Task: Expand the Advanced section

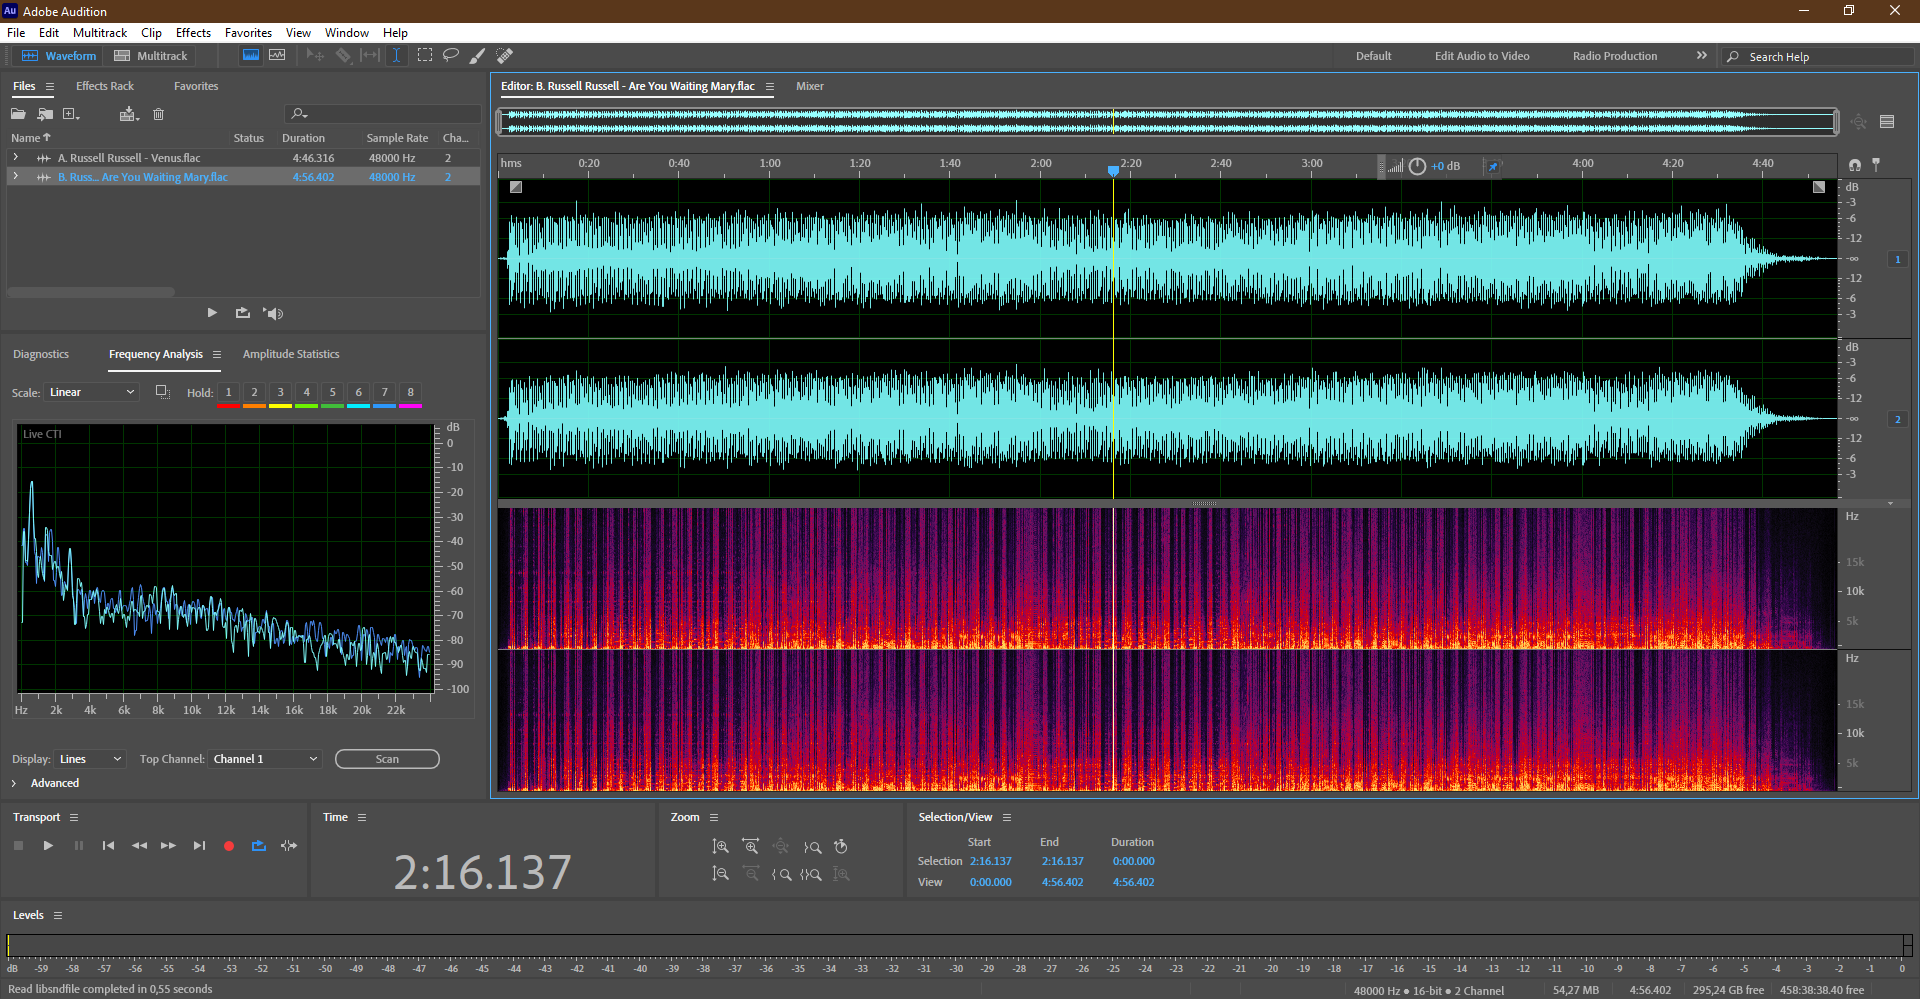Action: pyautogui.click(x=14, y=783)
